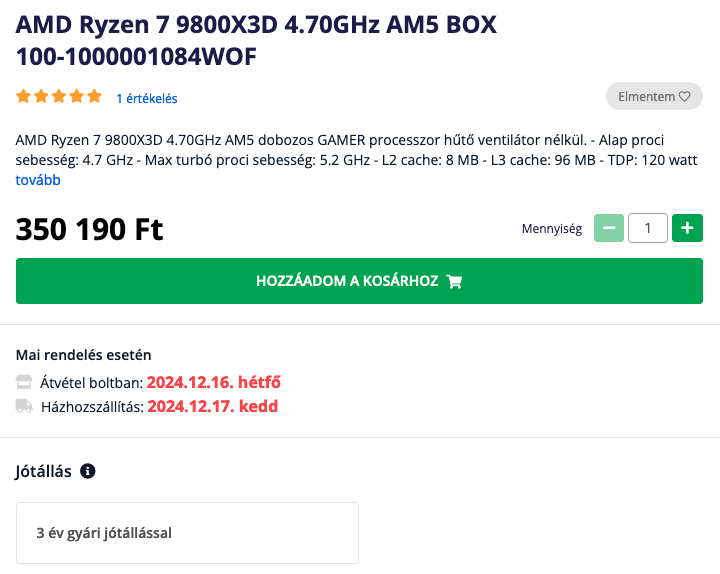Decrease quantity with the minus button
The height and width of the screenshot is (574, 720).
click(609, 228)
